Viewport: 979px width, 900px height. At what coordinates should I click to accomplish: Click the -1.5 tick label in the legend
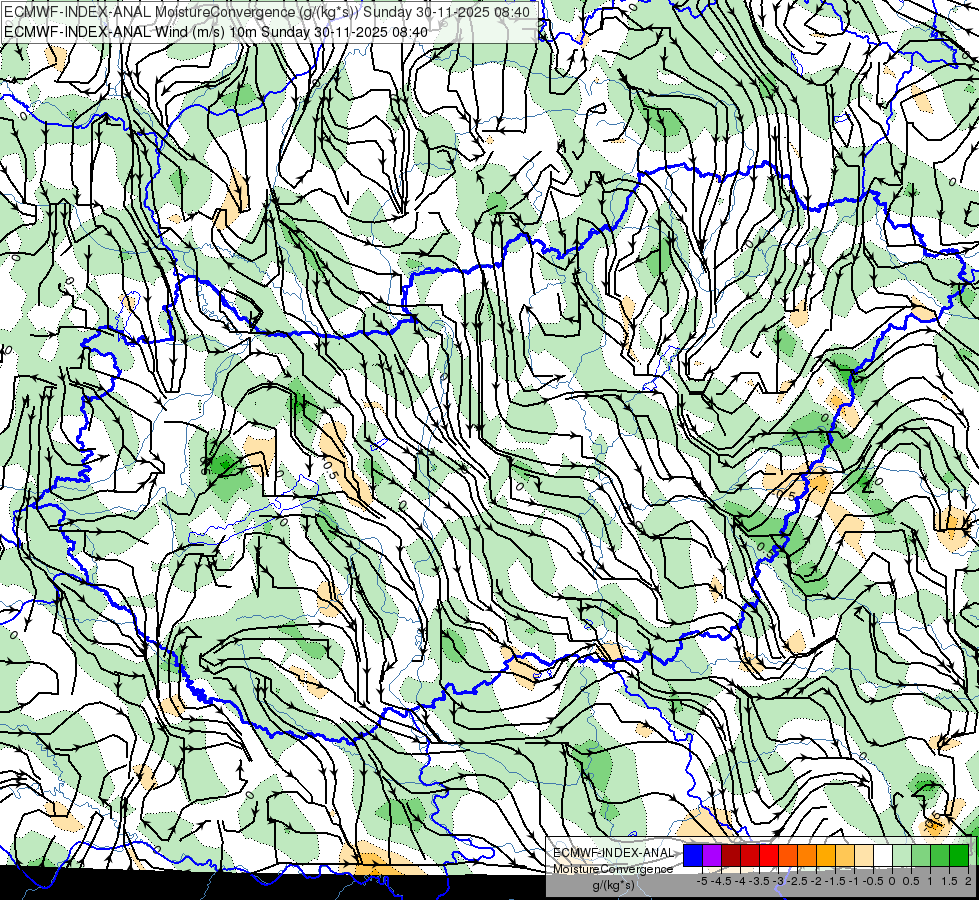click(x=835, y=881)
